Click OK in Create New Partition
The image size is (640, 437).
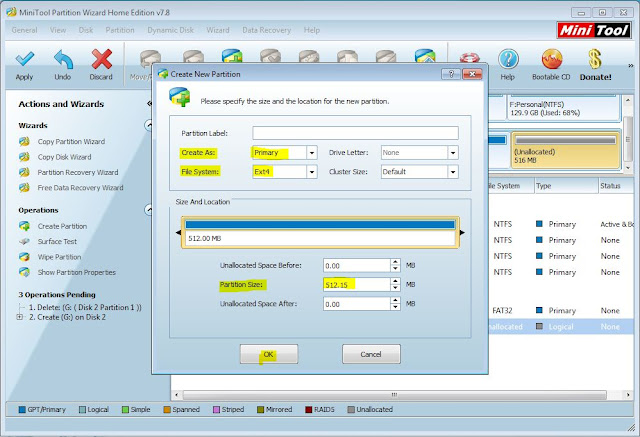(x=269, y=354)
